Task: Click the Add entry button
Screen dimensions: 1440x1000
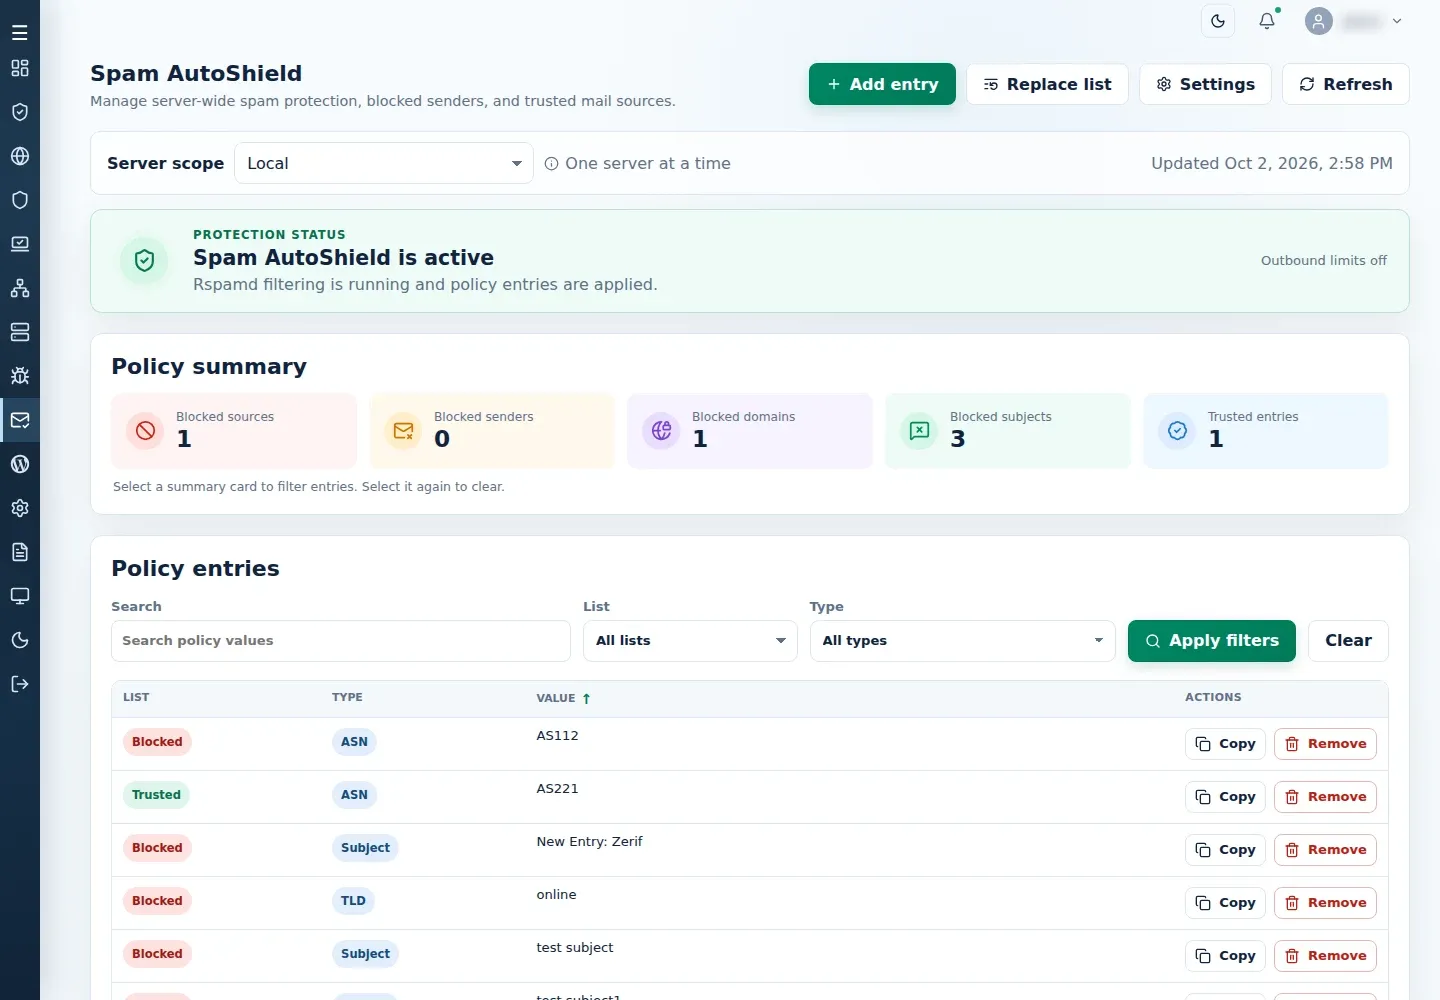Action: [882, 84]
